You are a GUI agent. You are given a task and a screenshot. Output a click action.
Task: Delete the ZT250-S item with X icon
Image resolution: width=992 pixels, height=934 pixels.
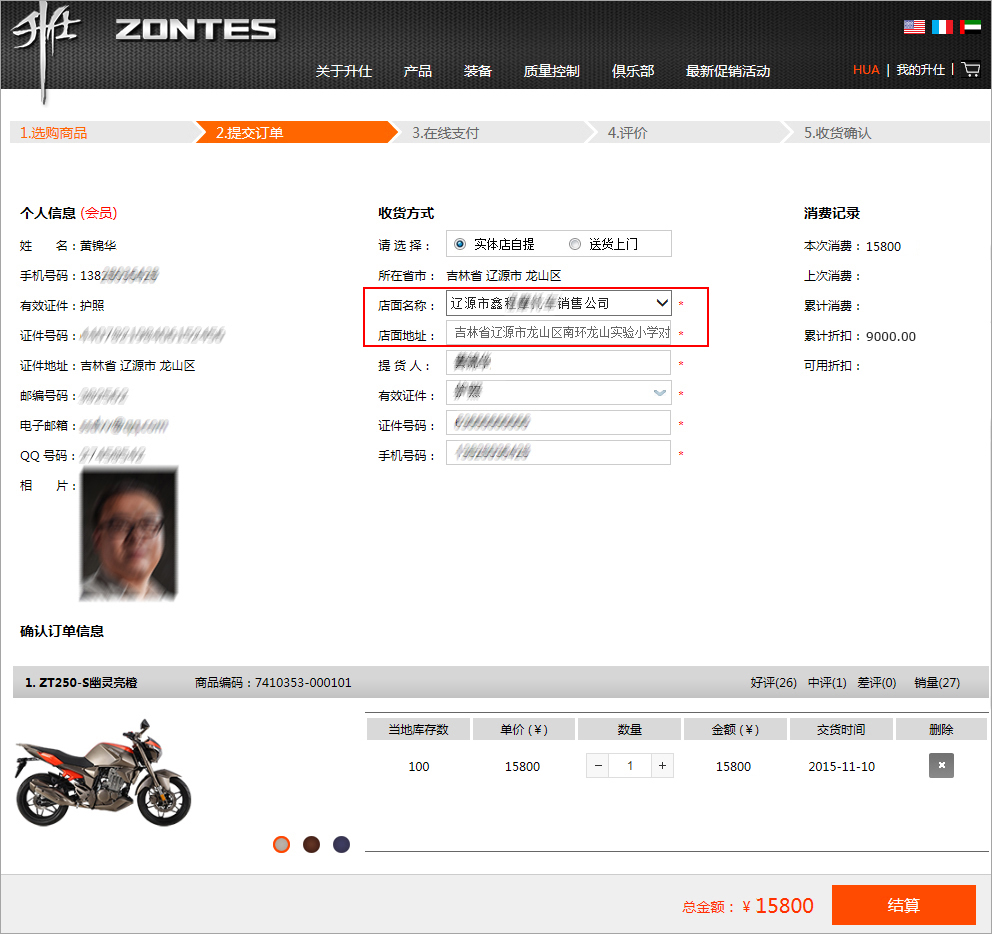coord(941,766)
